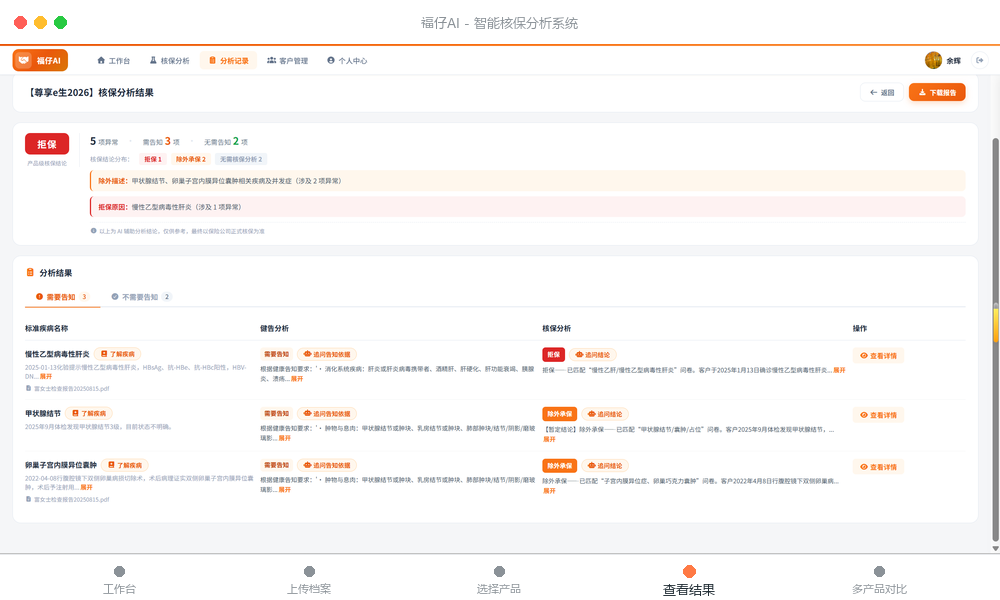Click 追问告知依据 in 卵巢子宫内膜异位囊肿 row
Image resolution: width=1000 pixels, height=600 pixels.
tap(327, 465)
